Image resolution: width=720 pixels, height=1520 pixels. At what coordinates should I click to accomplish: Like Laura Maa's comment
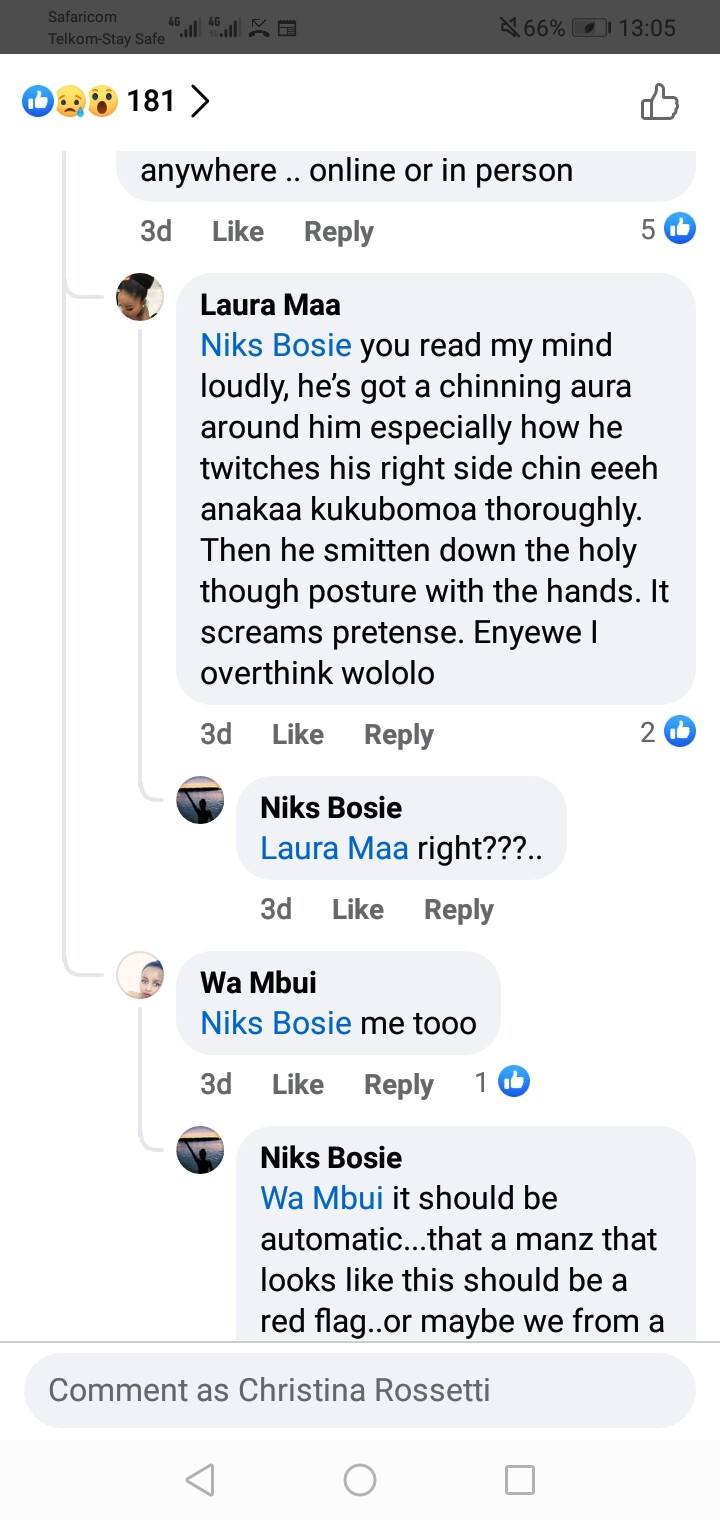coord(297,734)
